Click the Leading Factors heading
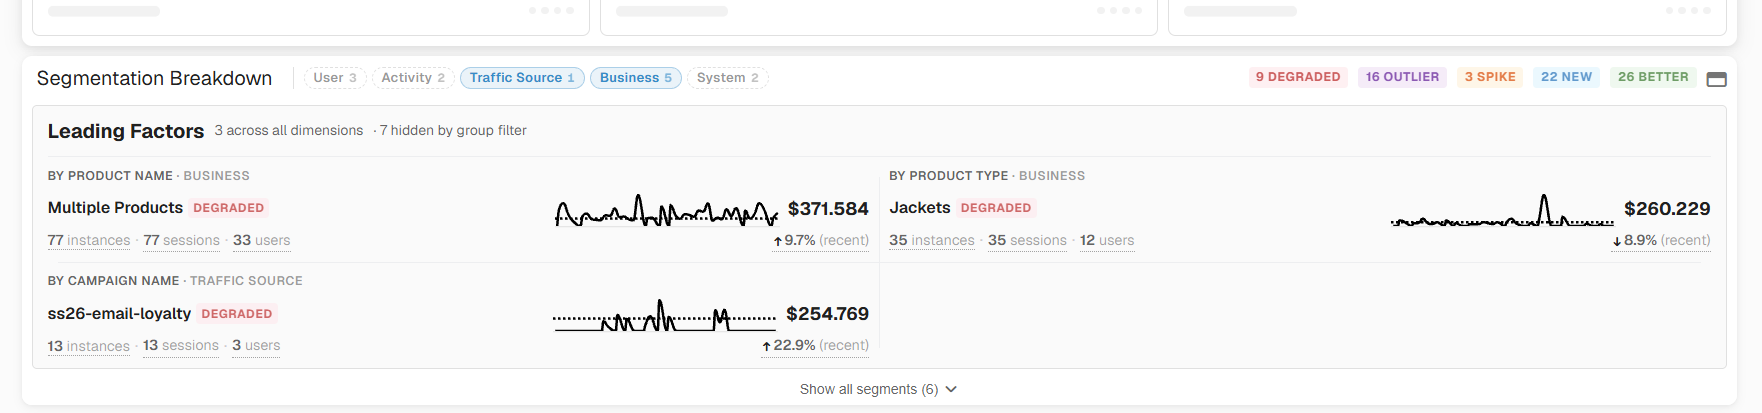The width and height of the screenshot is (1762, 413). (x=126, y=131)
